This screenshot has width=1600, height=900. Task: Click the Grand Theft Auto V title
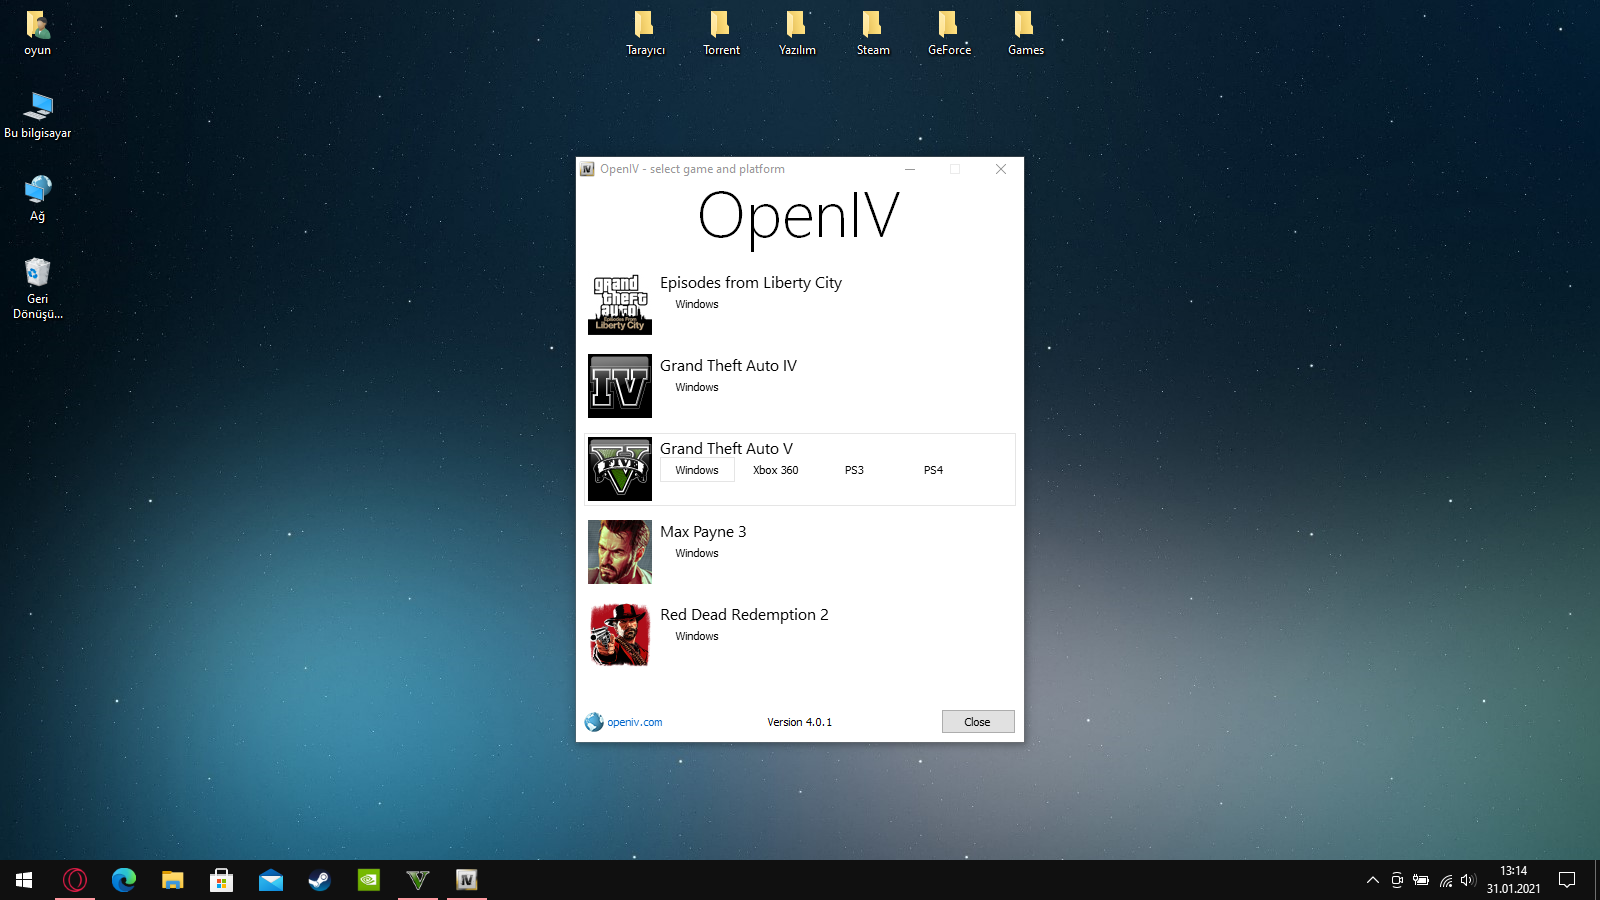coord(726,449)
